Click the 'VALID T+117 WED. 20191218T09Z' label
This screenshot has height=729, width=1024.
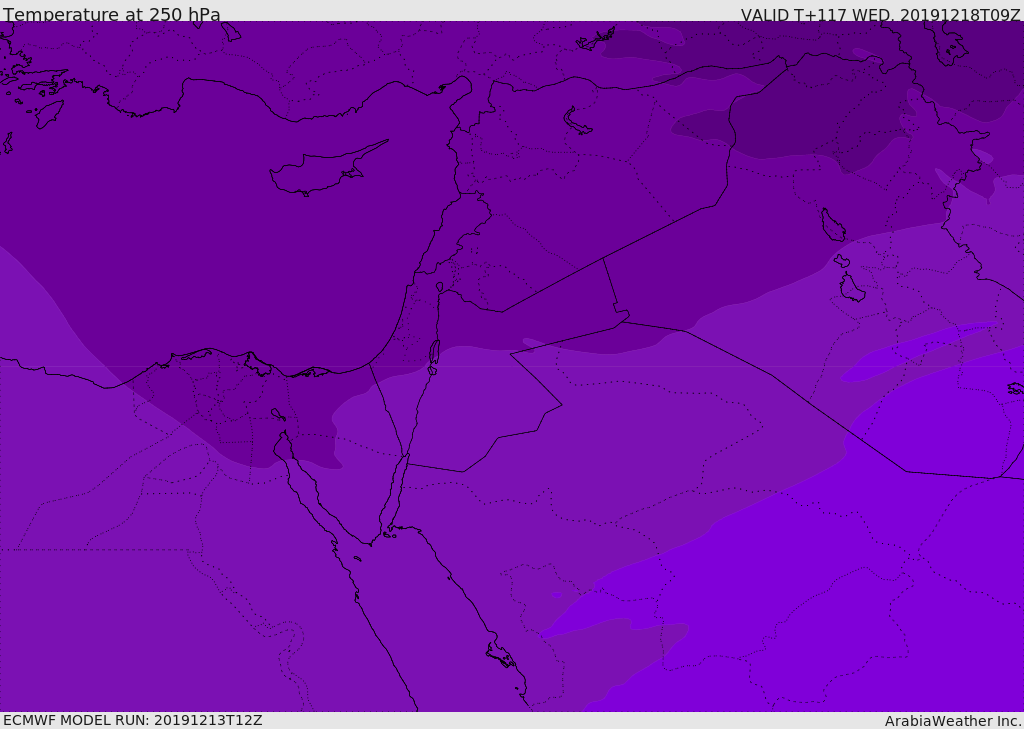click(x=880, y=15)
